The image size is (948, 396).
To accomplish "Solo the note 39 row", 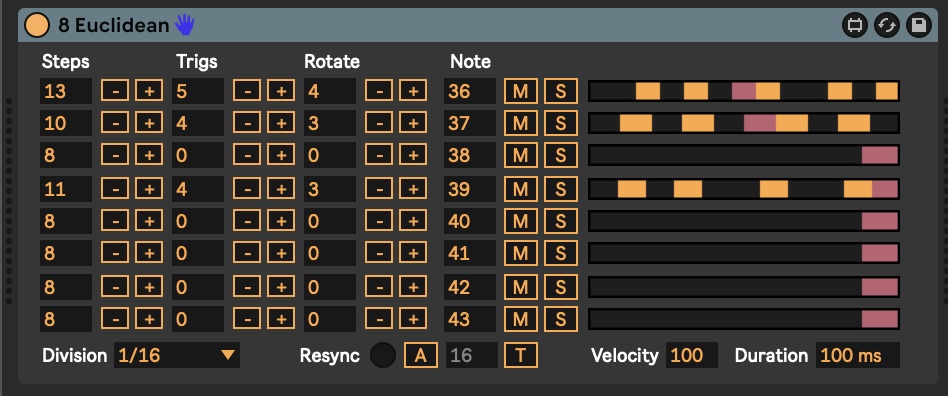I will point(560,189).
